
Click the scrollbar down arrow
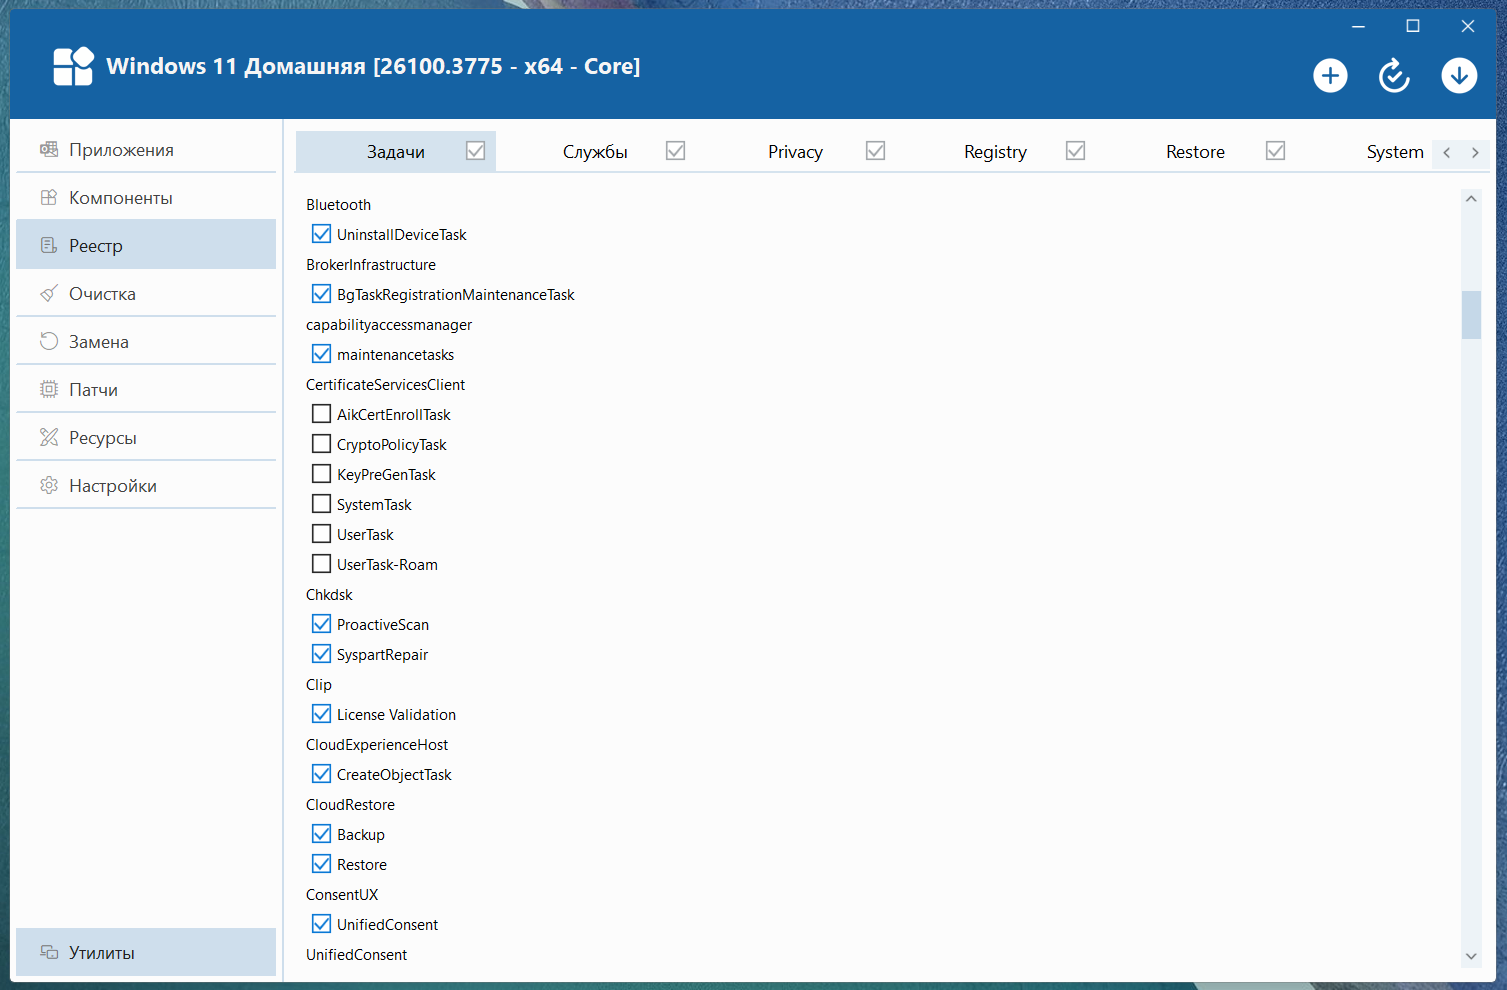pos(1471,956)
